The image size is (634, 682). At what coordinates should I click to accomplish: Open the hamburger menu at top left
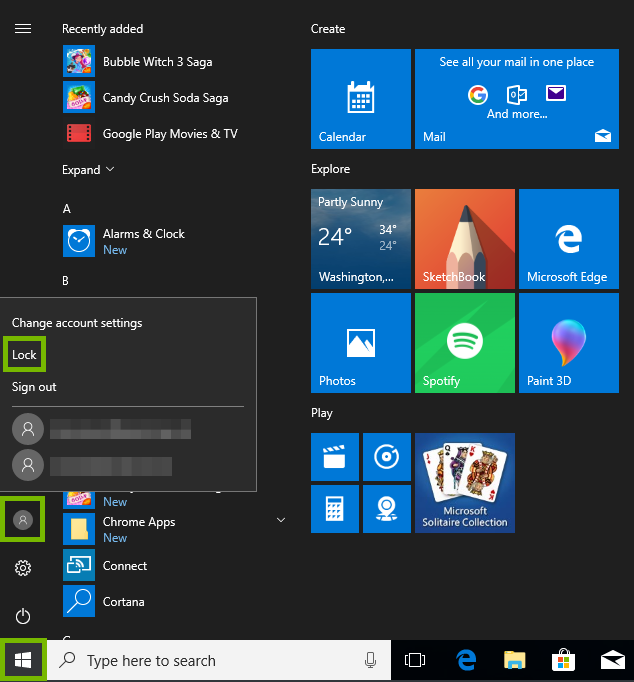pos(23,29)
